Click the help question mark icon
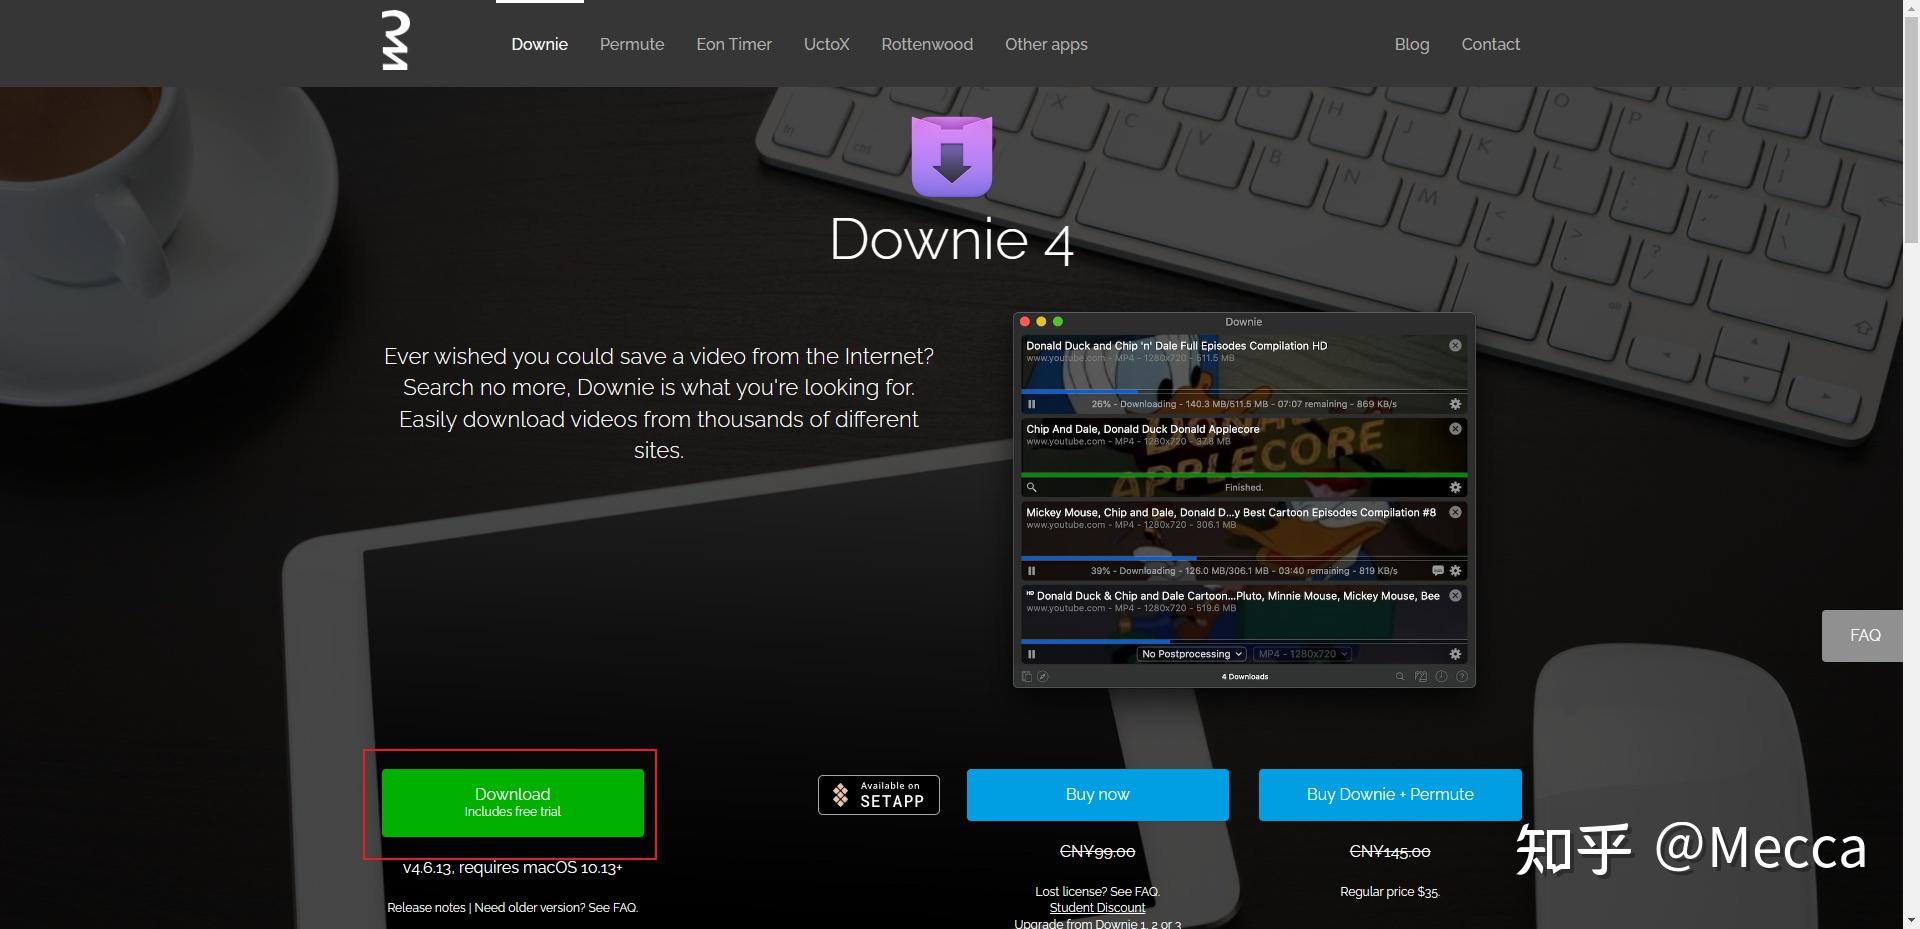This screenshot has height=929, width=1920. pos(1460,676)
